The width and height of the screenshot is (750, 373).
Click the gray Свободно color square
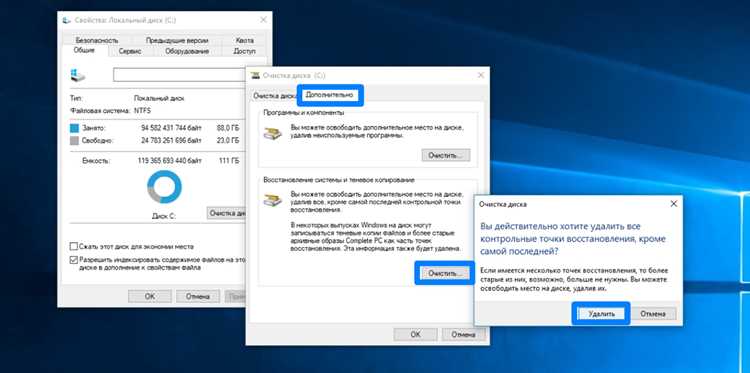point(74,141)
